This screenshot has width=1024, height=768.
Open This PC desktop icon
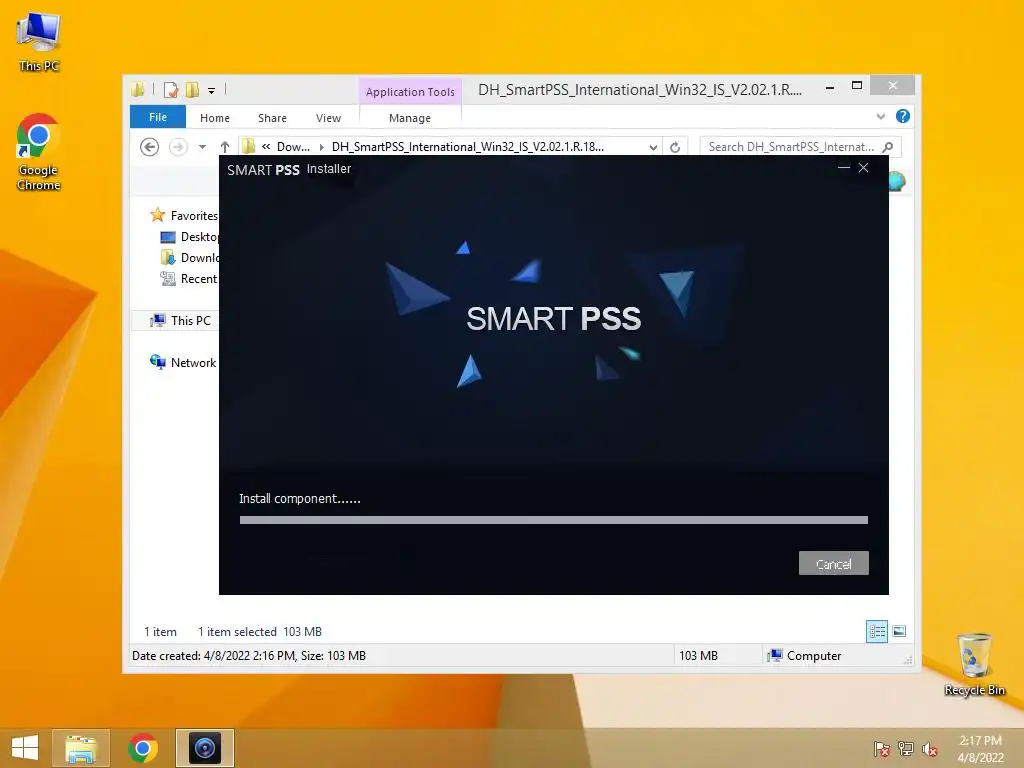point(39,42)
